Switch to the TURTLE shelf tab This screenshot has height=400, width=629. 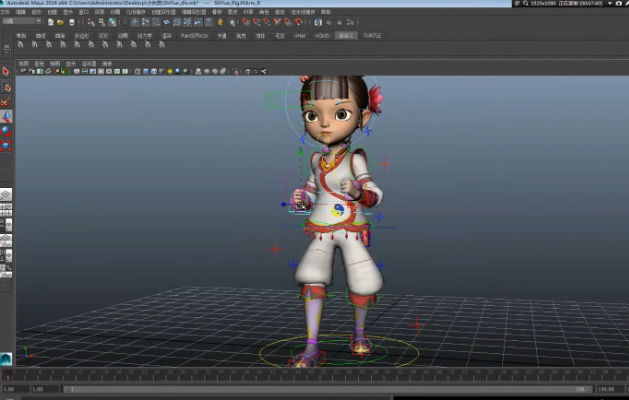click(x=372, y=36)
